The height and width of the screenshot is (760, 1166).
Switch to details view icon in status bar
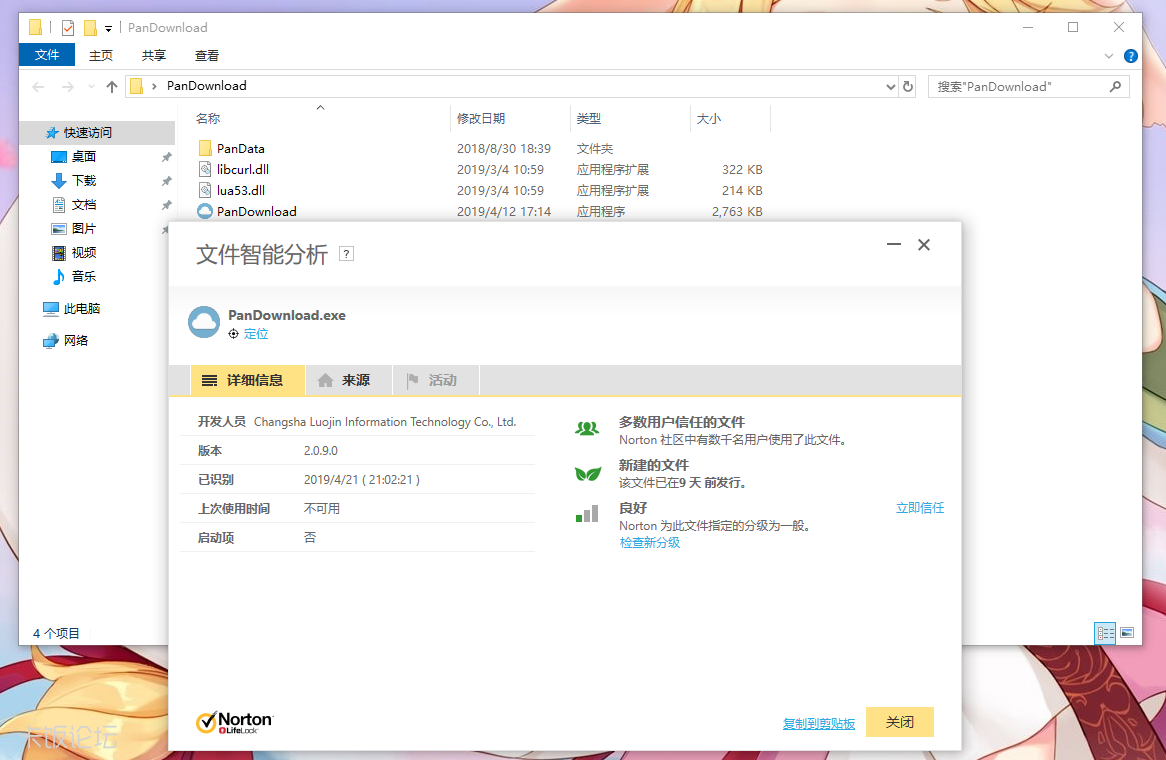tap(1105, 633)
